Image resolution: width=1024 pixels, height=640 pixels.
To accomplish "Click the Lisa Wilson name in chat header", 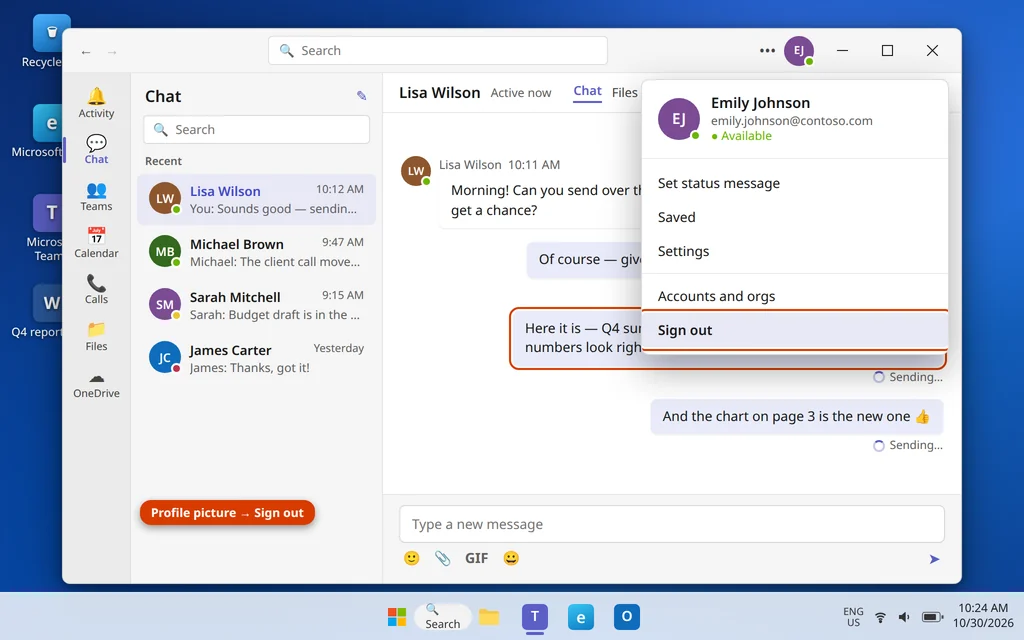I will tap(440, 93).
